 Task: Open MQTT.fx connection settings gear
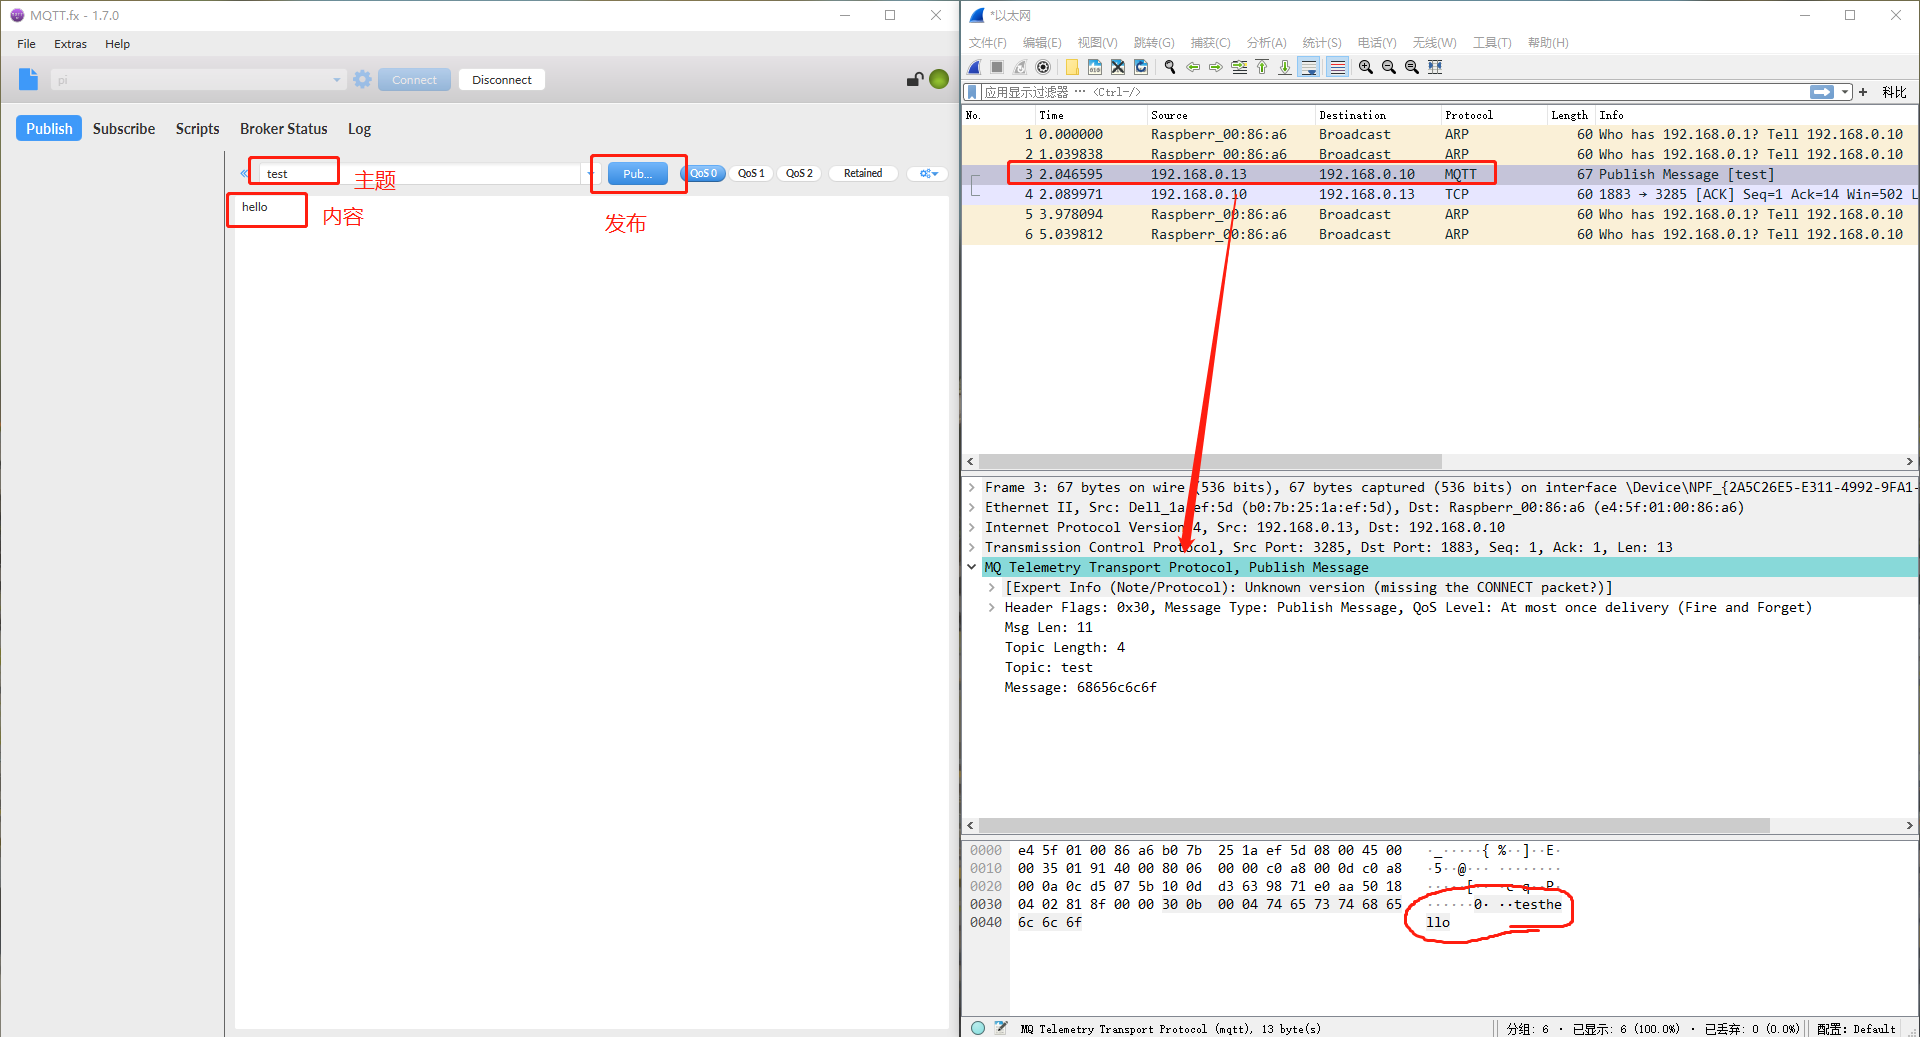point(362,80)
